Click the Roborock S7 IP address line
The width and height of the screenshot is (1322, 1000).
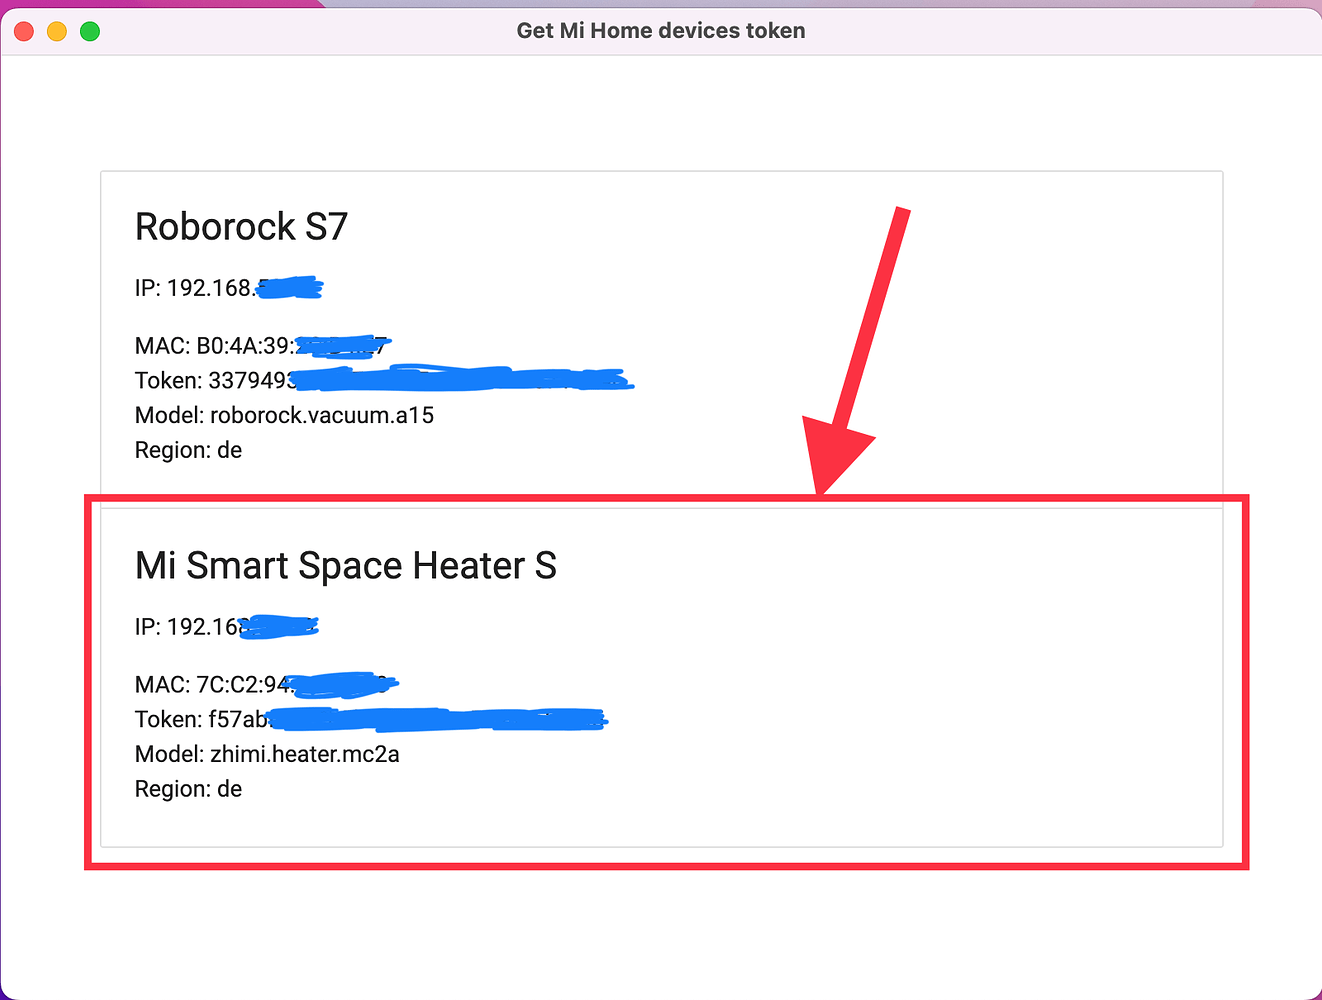tap(228, 287)
